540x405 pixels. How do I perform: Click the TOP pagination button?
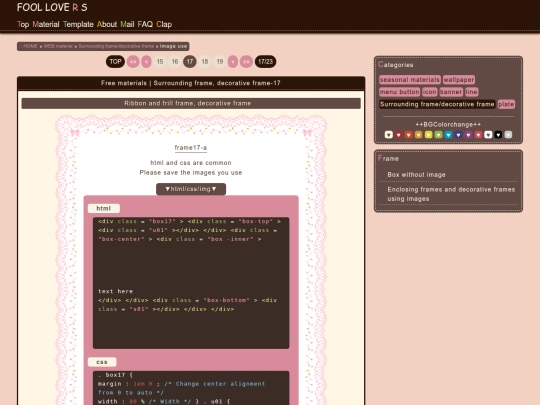click(115, 62)
